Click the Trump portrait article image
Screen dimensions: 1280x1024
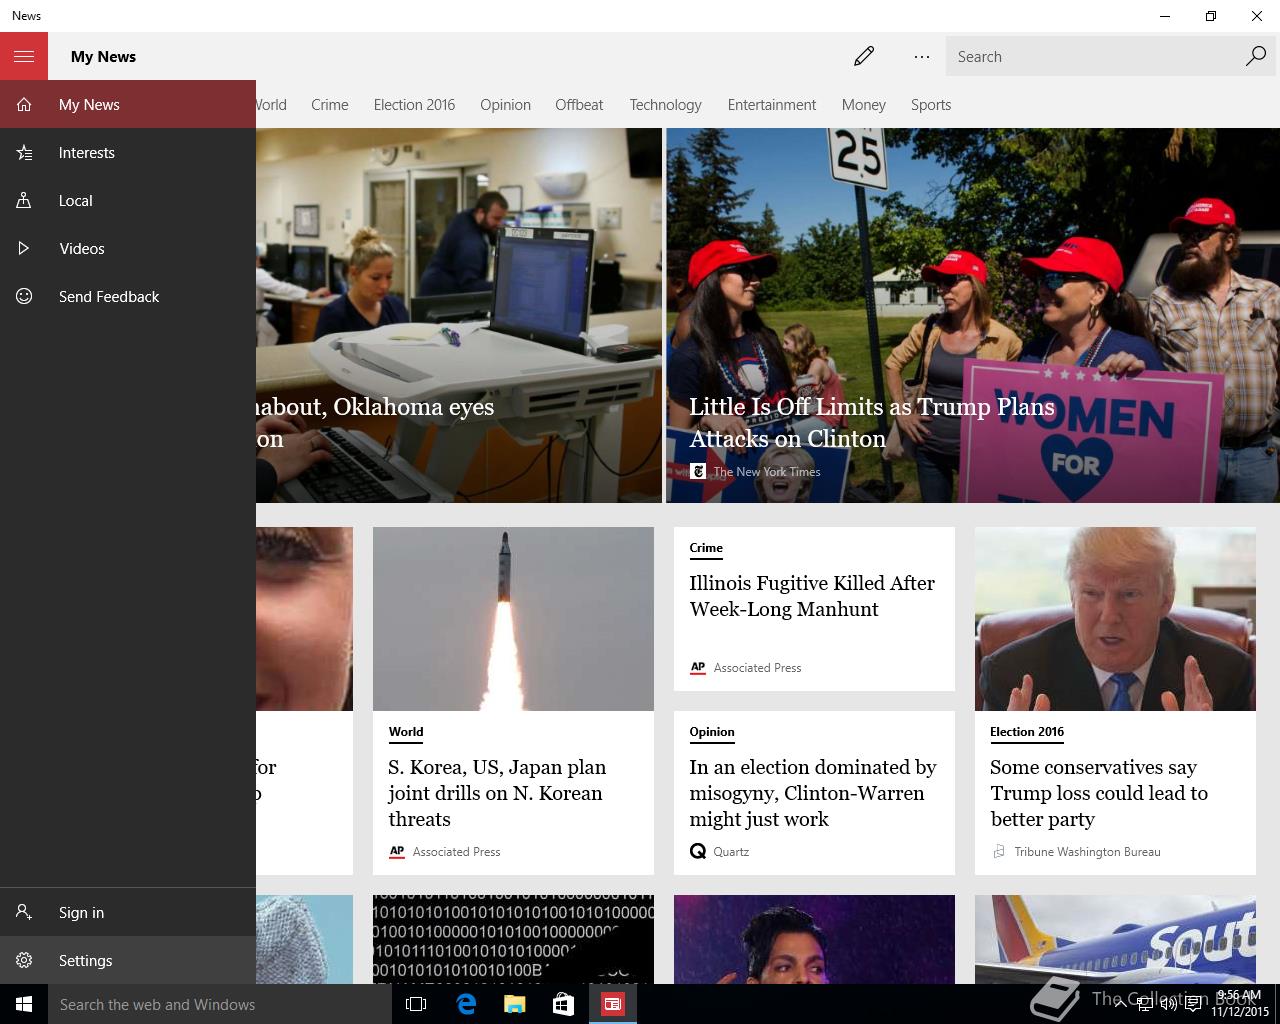1115,619
